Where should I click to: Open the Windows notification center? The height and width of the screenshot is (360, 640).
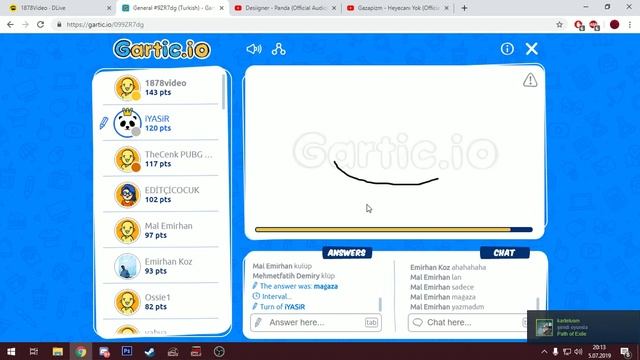[625, 351]
